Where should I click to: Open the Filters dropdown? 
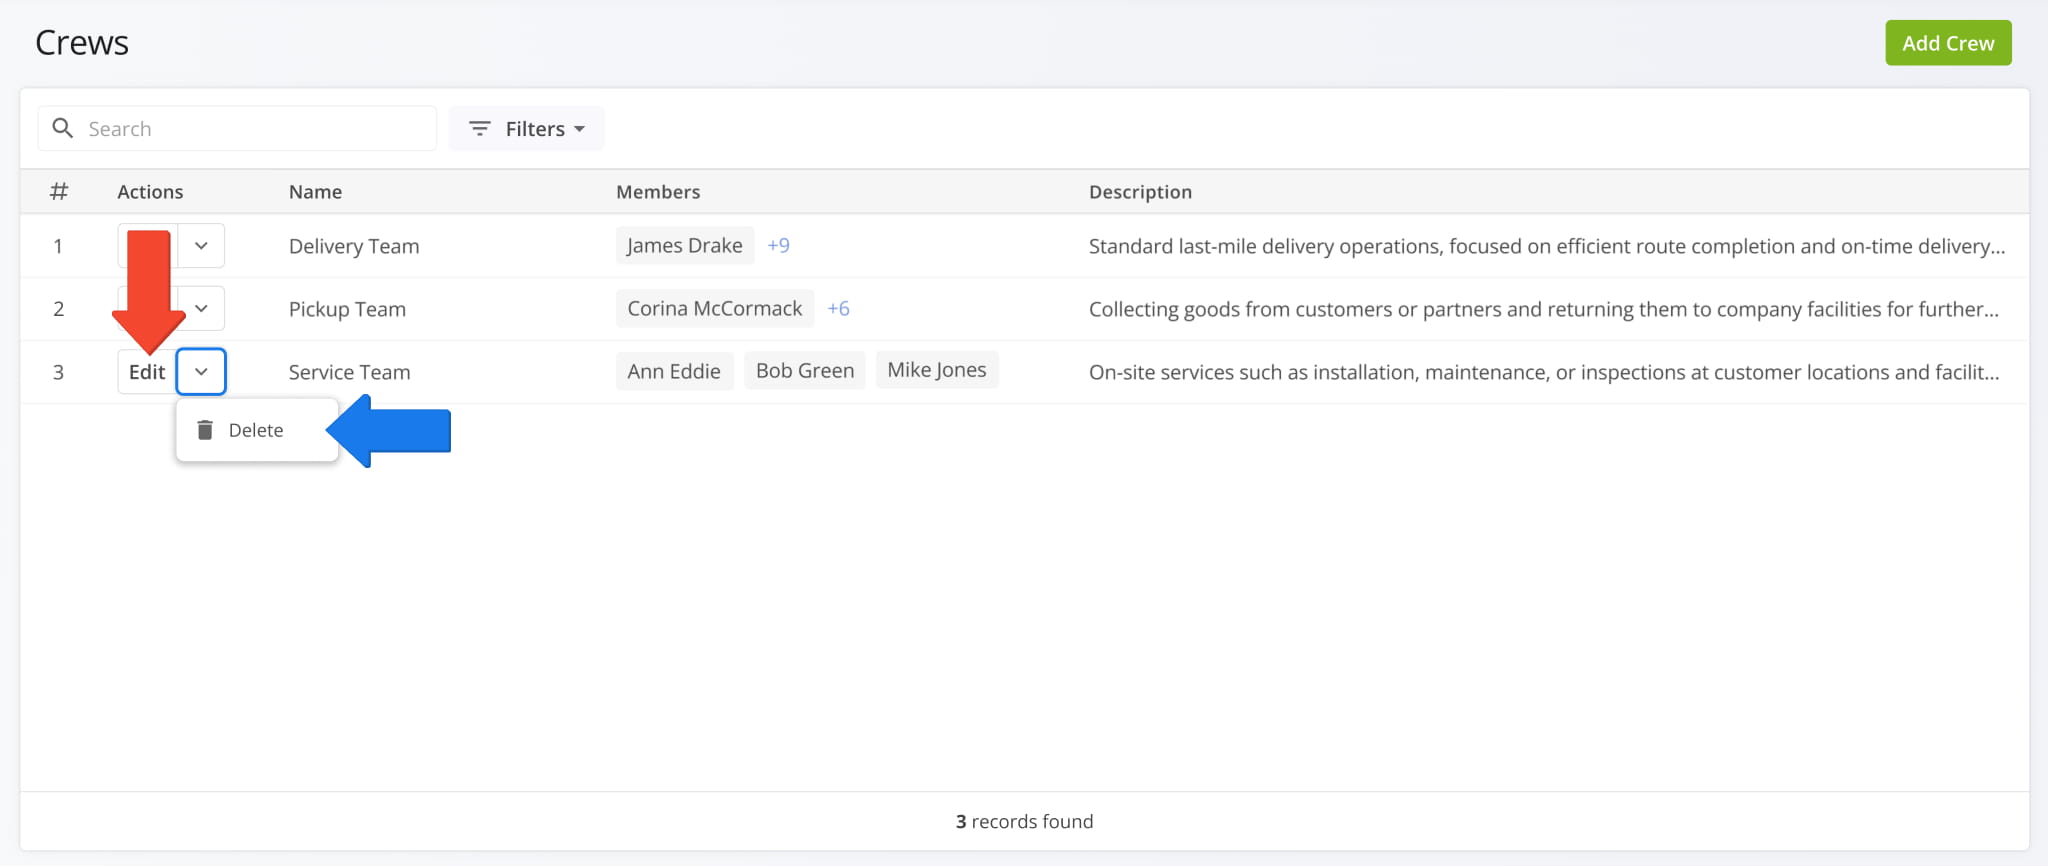point(527,128)
